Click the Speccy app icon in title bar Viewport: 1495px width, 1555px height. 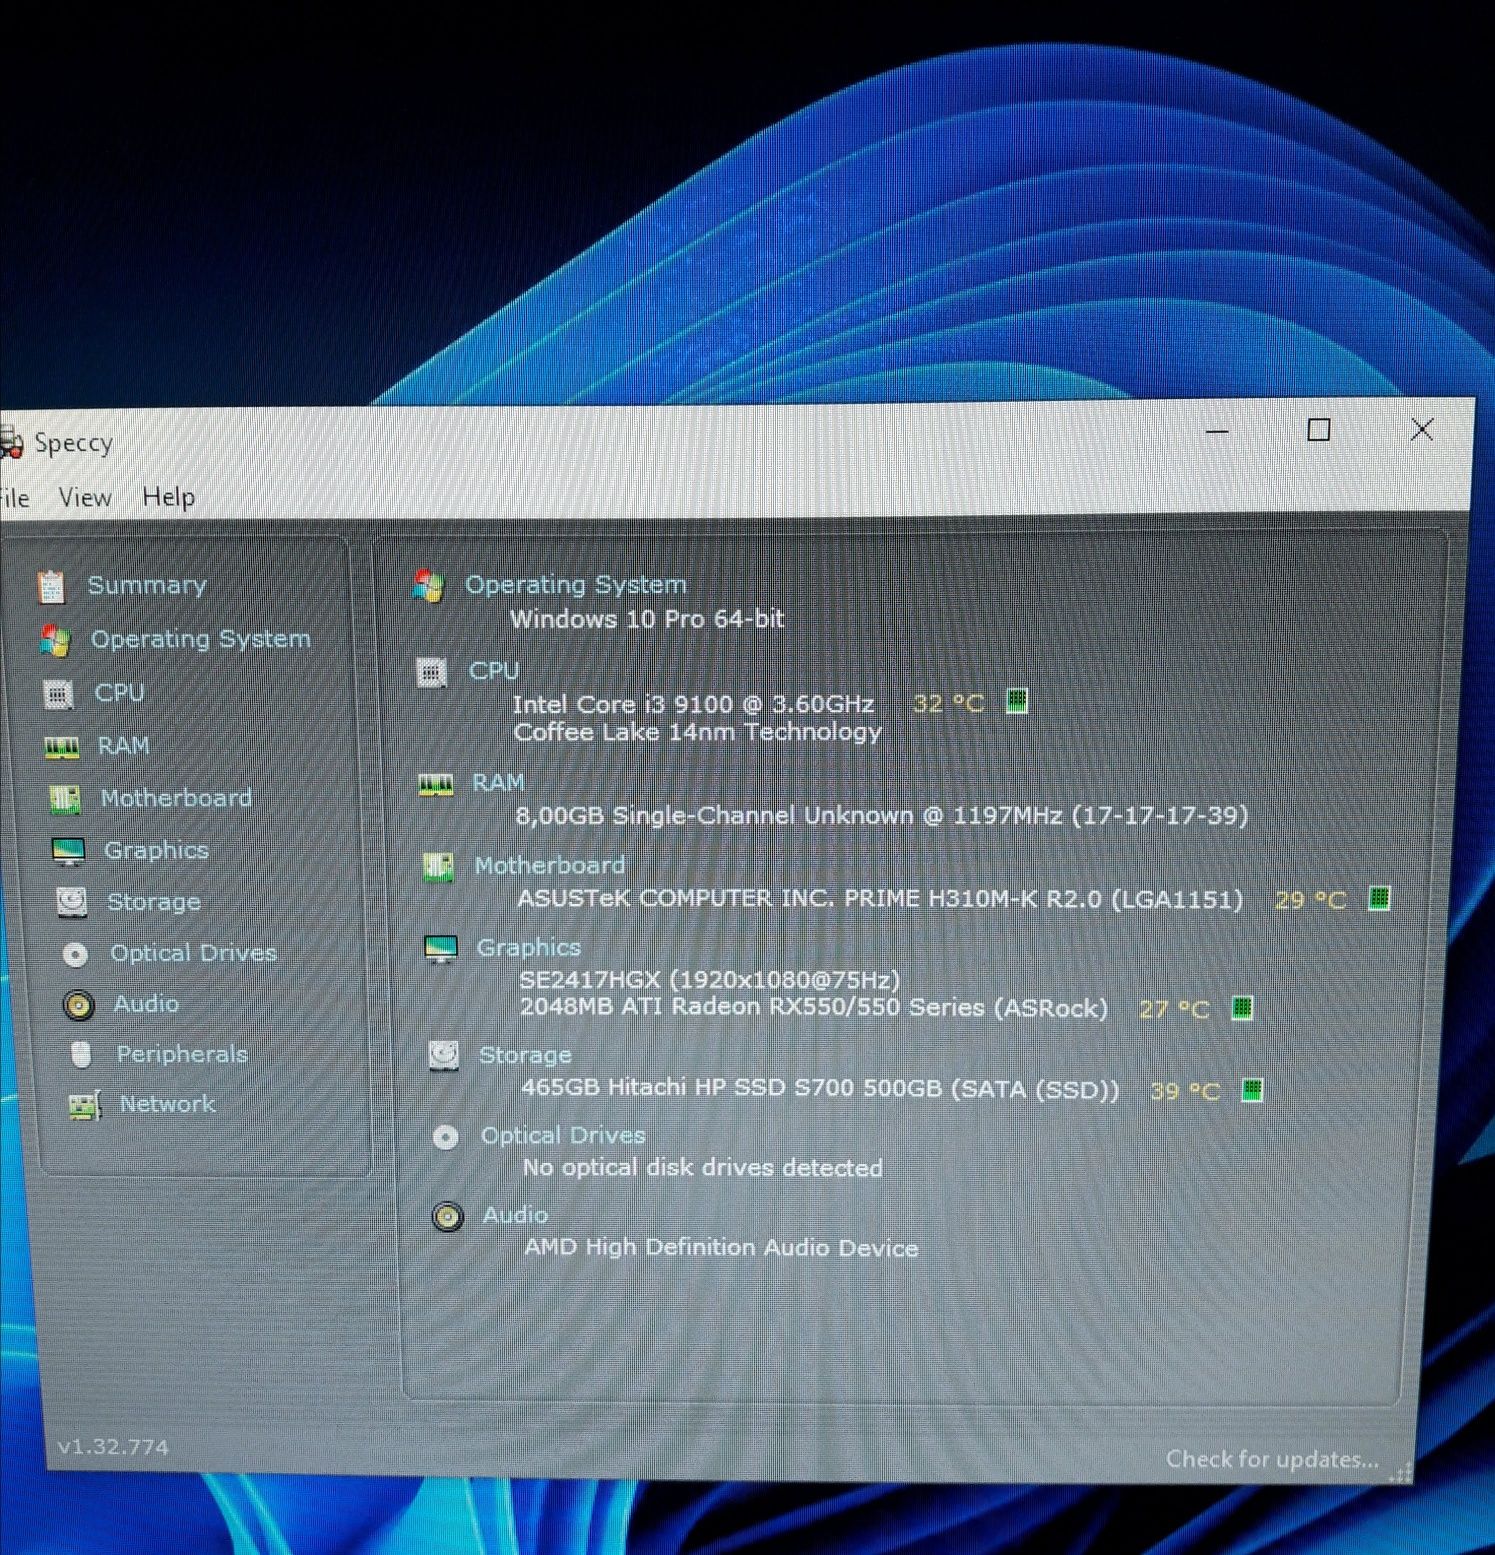[x=10, y=442]
